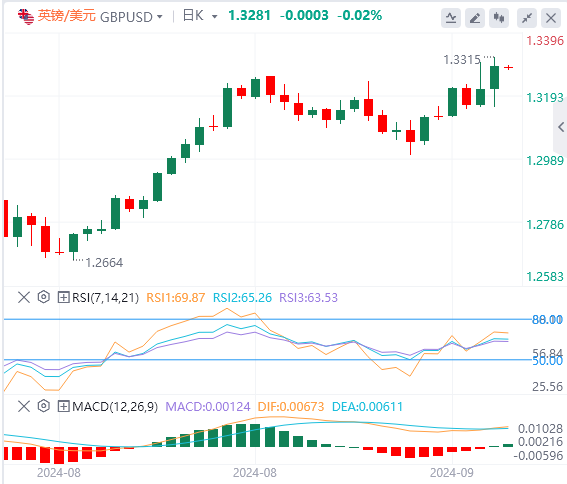Image resolution: width=567 pixels, height=484 pixels.
Task: Switch chart type with candlestick icon
Action: pyautogui.click(x=499, y=17)
